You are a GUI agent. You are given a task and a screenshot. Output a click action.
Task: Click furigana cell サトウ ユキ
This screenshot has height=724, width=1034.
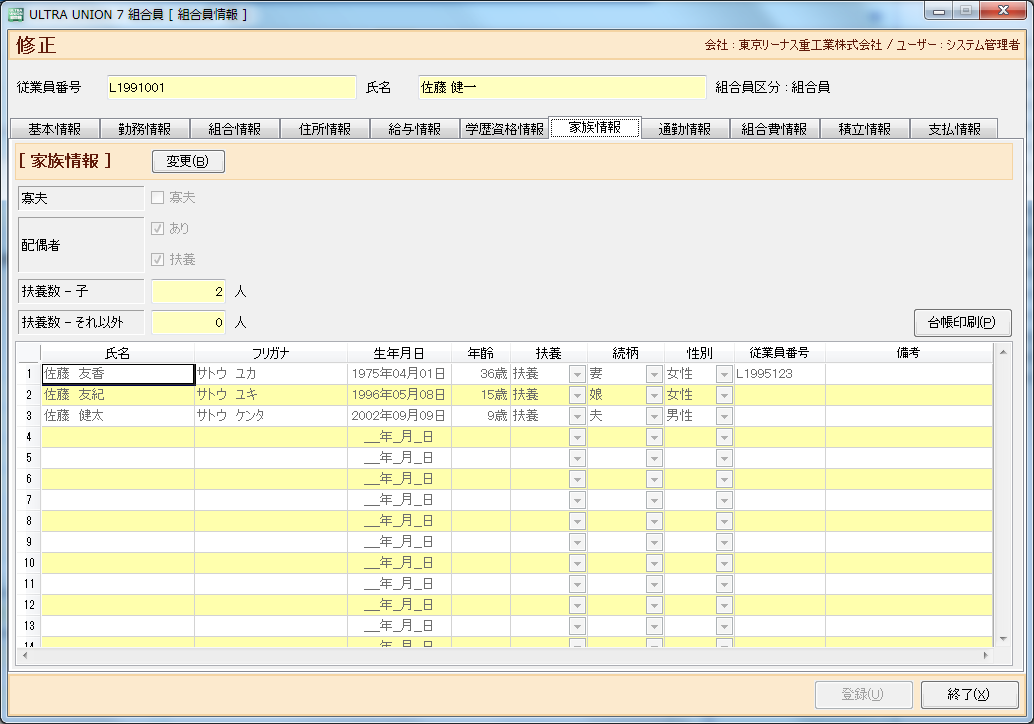click(x=271, y=395)
